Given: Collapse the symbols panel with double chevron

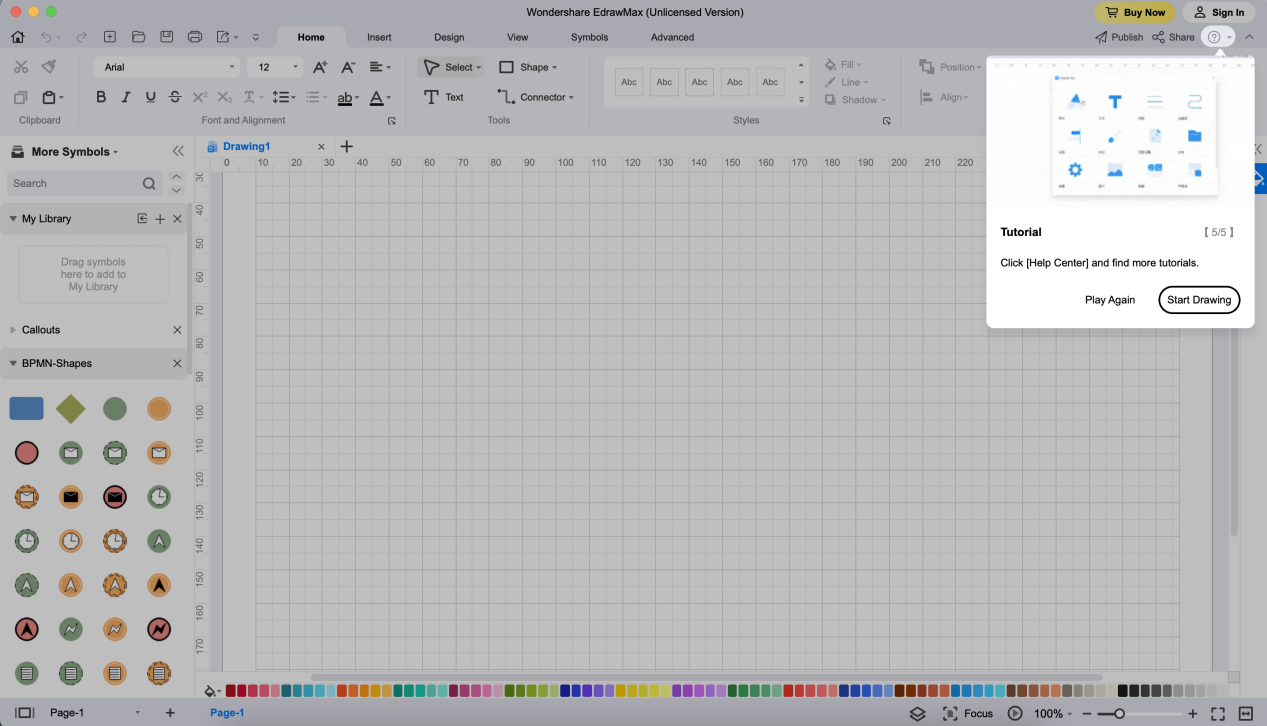Looking at the screenshot, I should [x=178, y=151].
